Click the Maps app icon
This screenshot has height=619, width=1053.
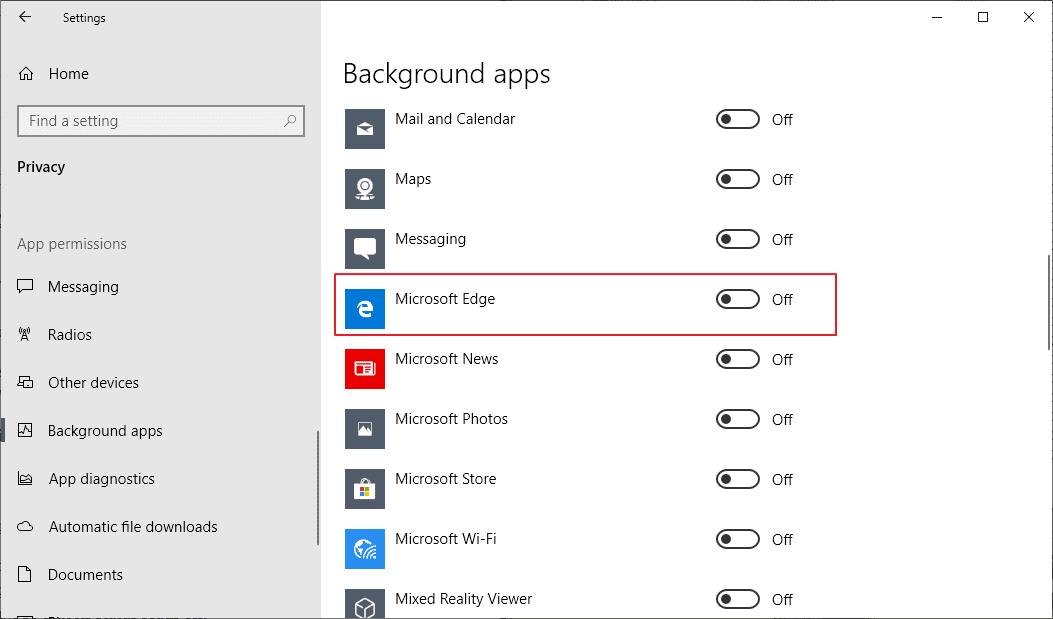coord(365,188)
